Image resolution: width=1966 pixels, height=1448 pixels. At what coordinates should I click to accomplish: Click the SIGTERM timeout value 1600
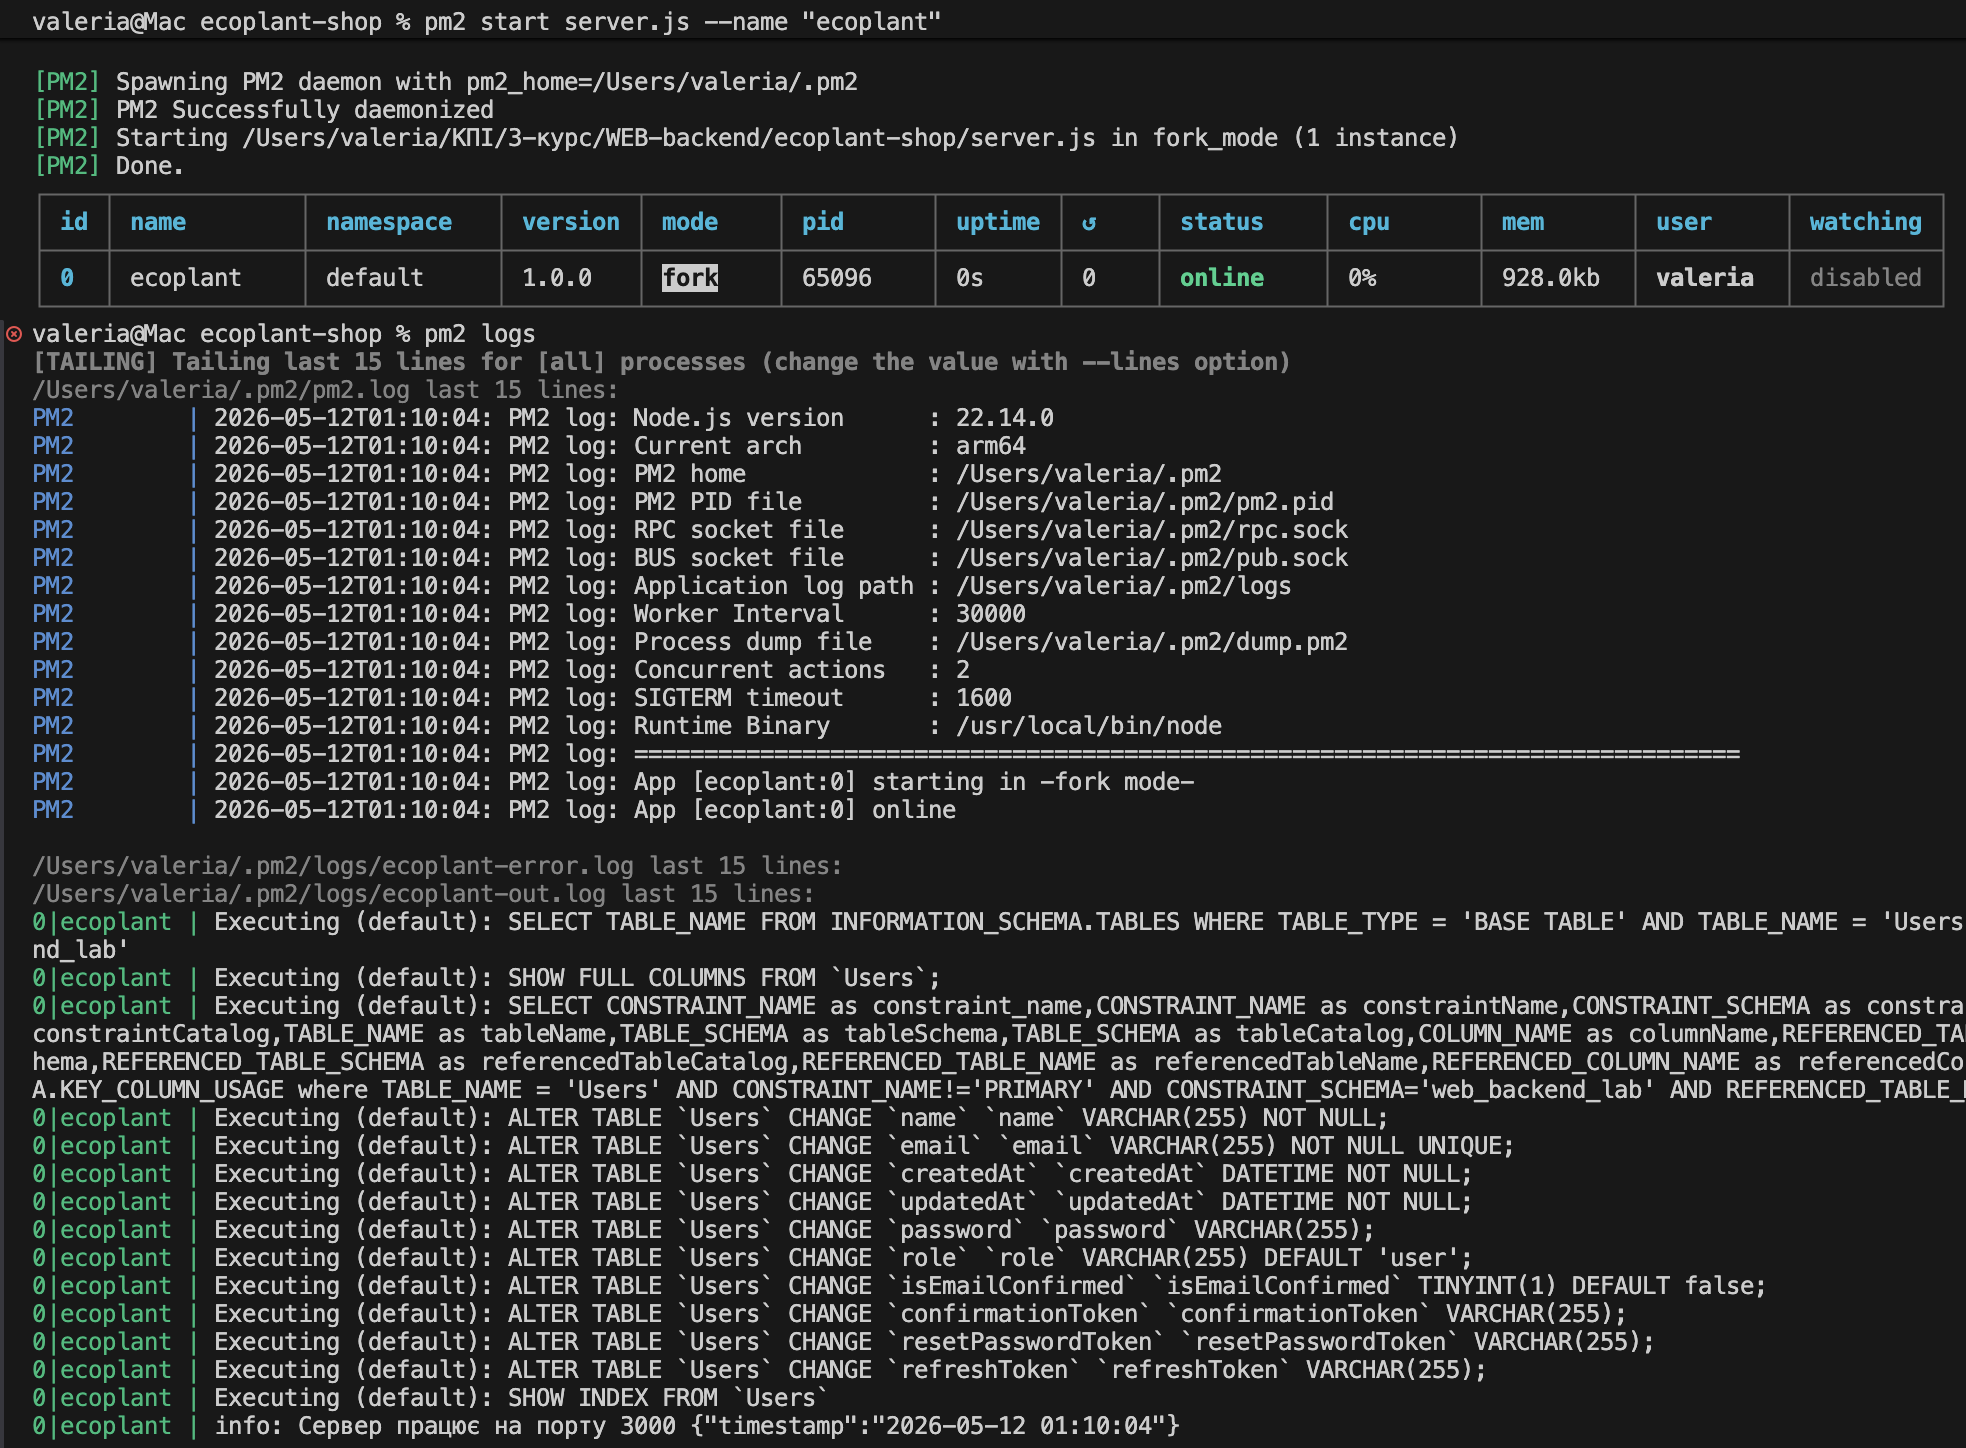coord(984,698)
